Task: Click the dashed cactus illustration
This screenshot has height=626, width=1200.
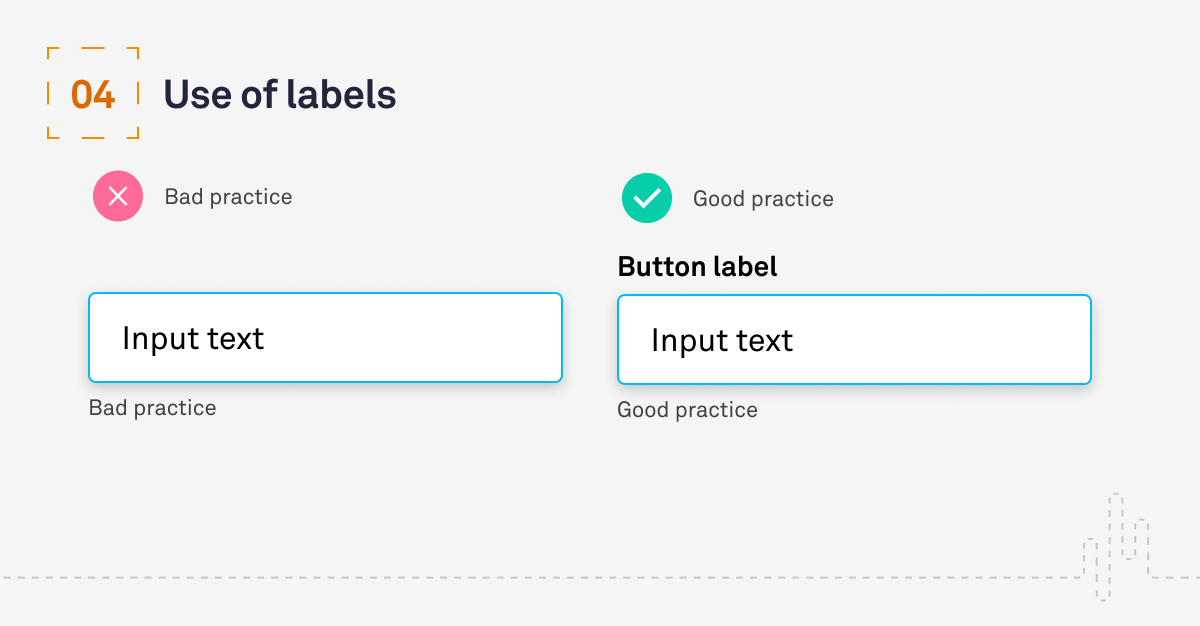Action: pyautogui.click(x=1116, y=546)
